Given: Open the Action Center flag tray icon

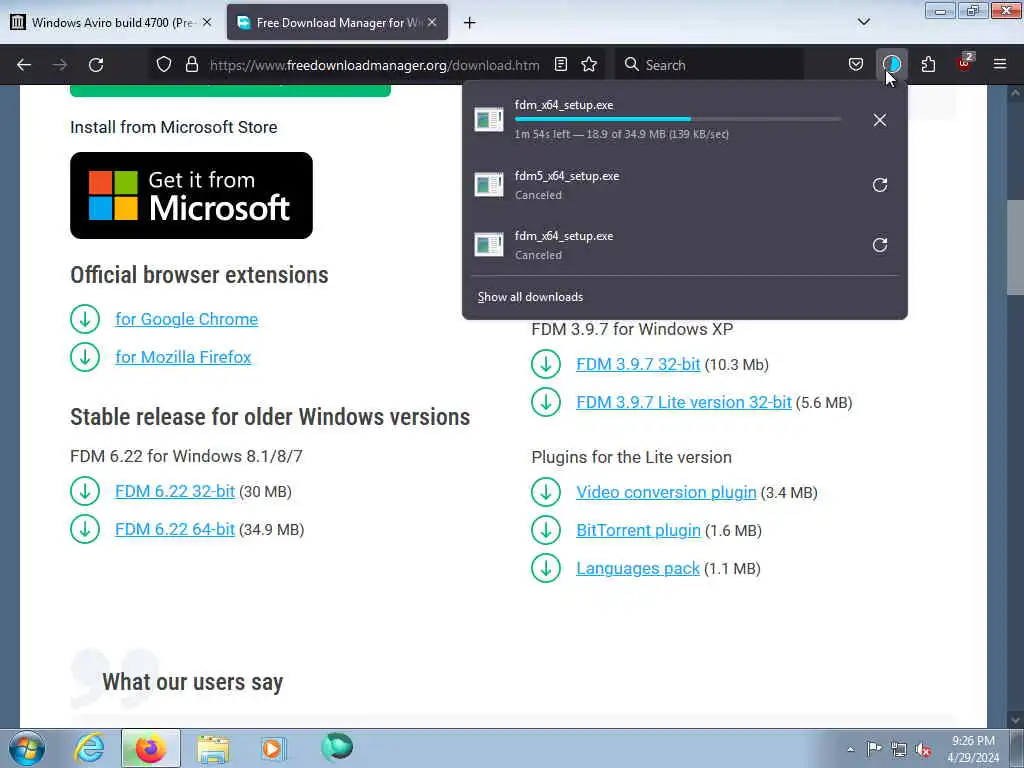Looking at the screenshot, I should [874, 749].
